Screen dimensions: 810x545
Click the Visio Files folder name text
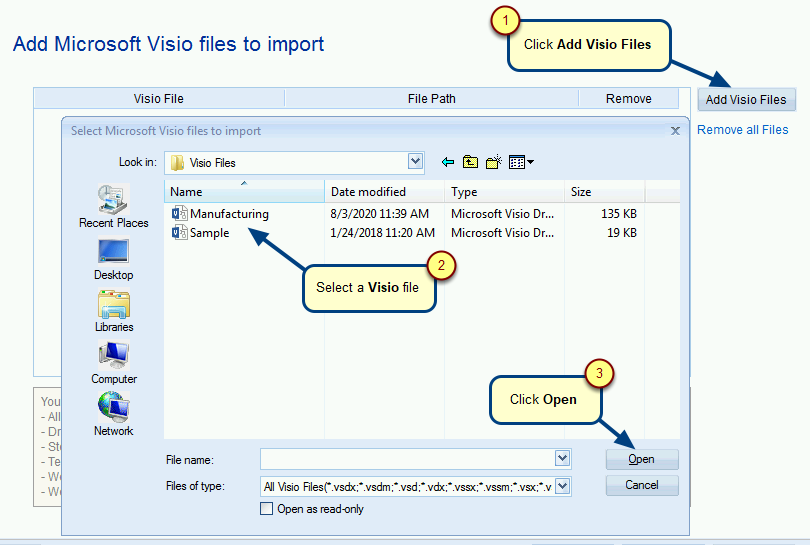coord(212,163)
